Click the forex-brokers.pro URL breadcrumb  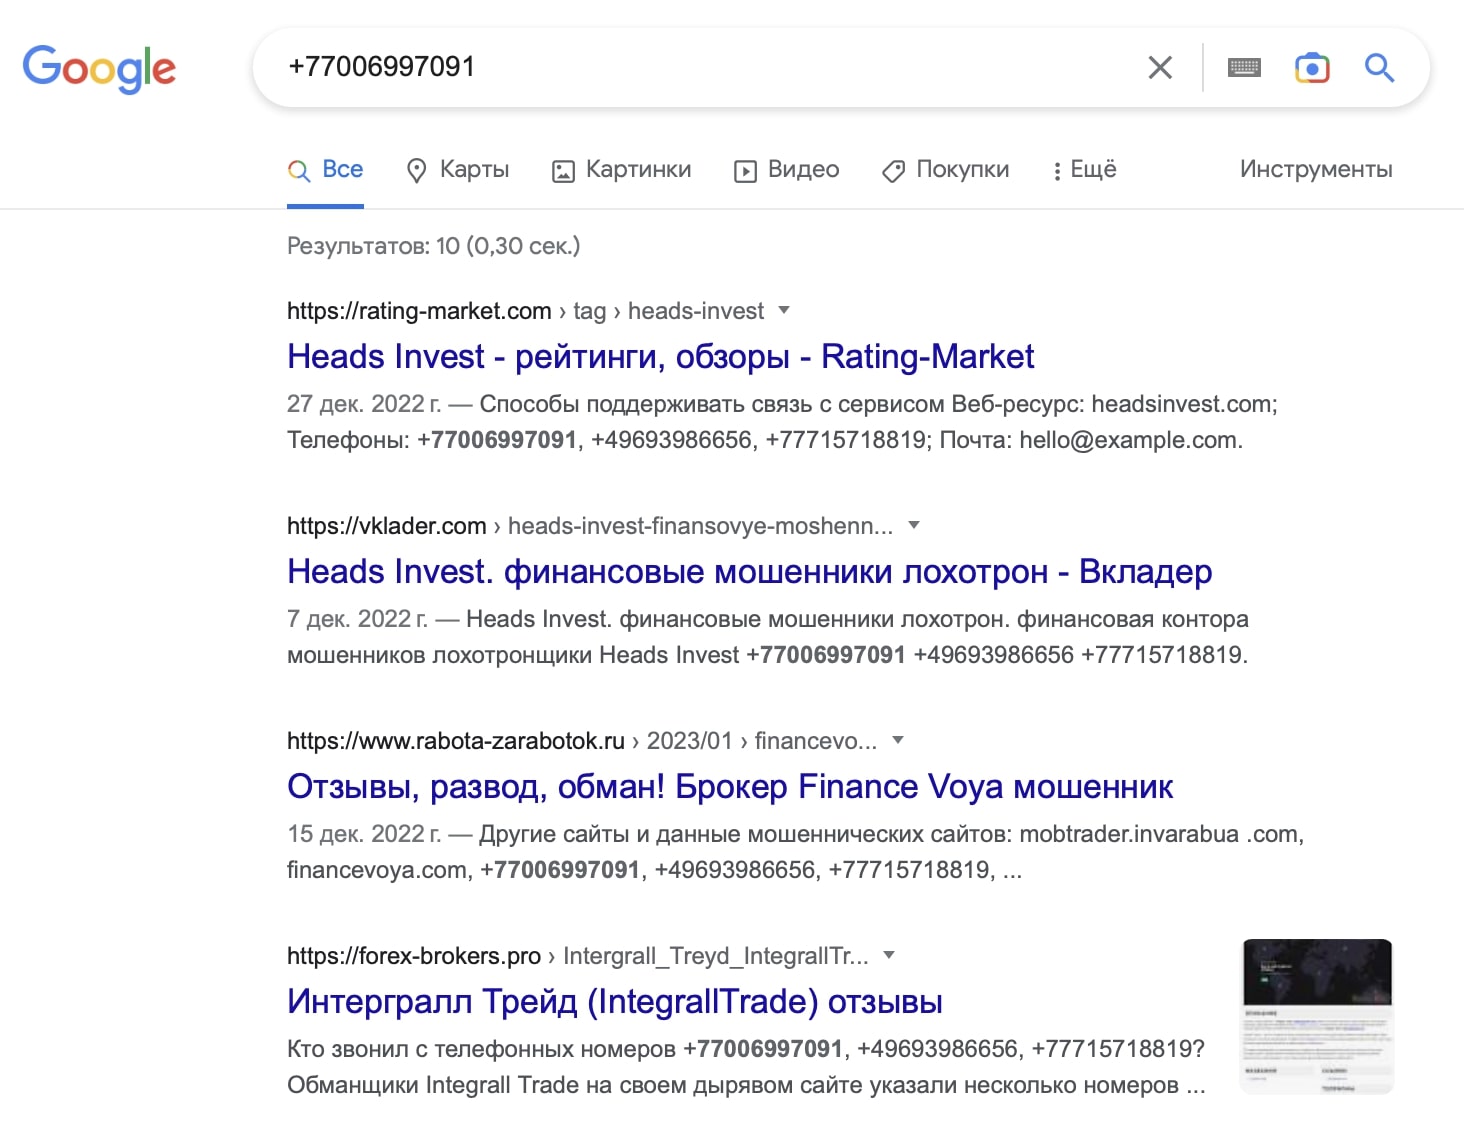[578, 956]
